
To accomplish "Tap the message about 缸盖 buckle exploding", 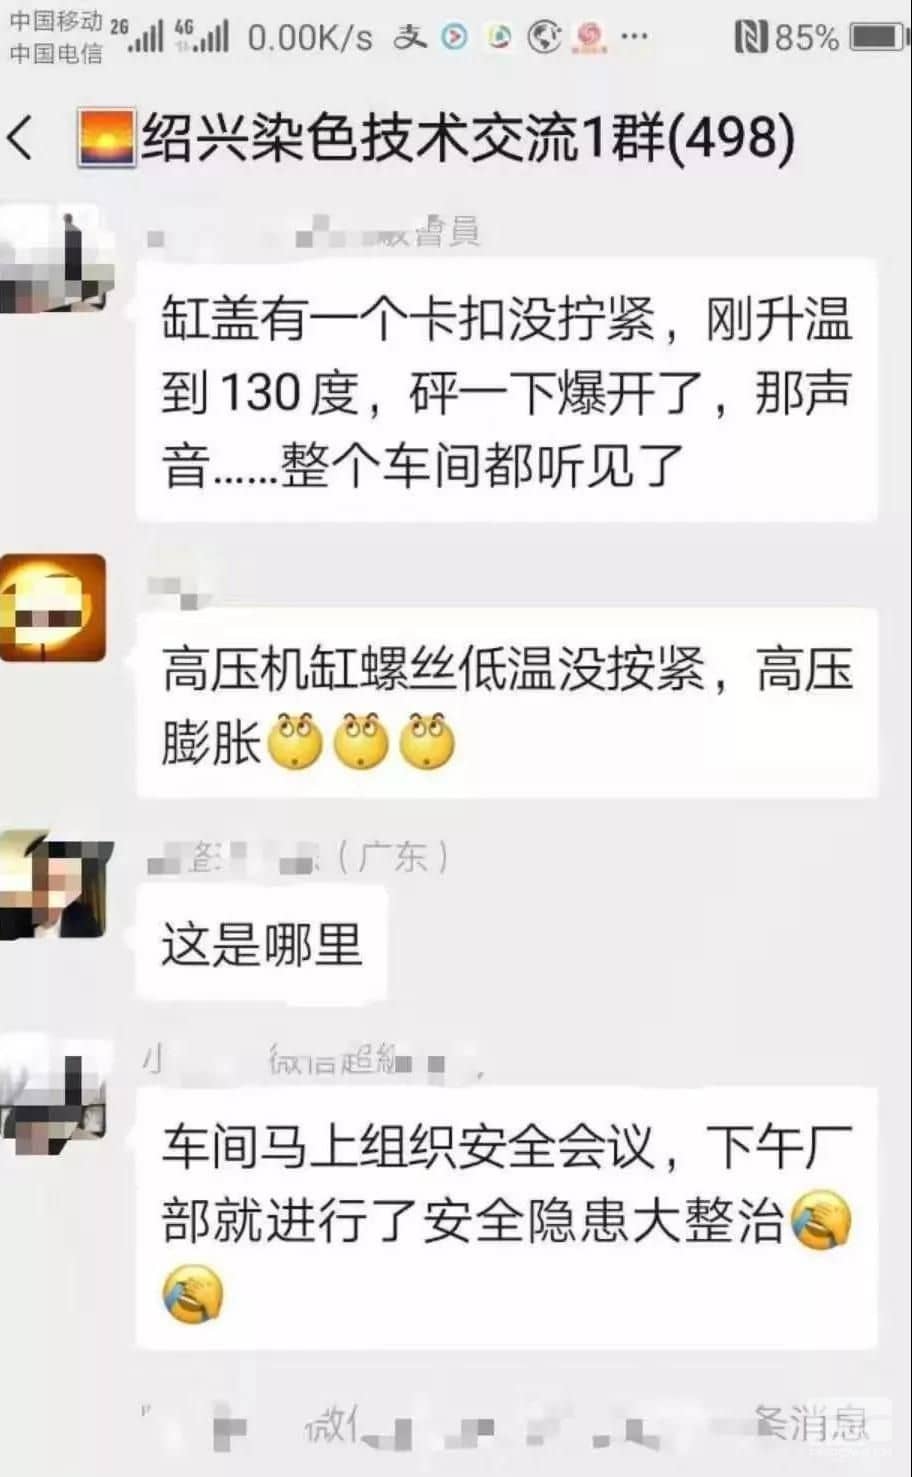I will pos(506,391).
